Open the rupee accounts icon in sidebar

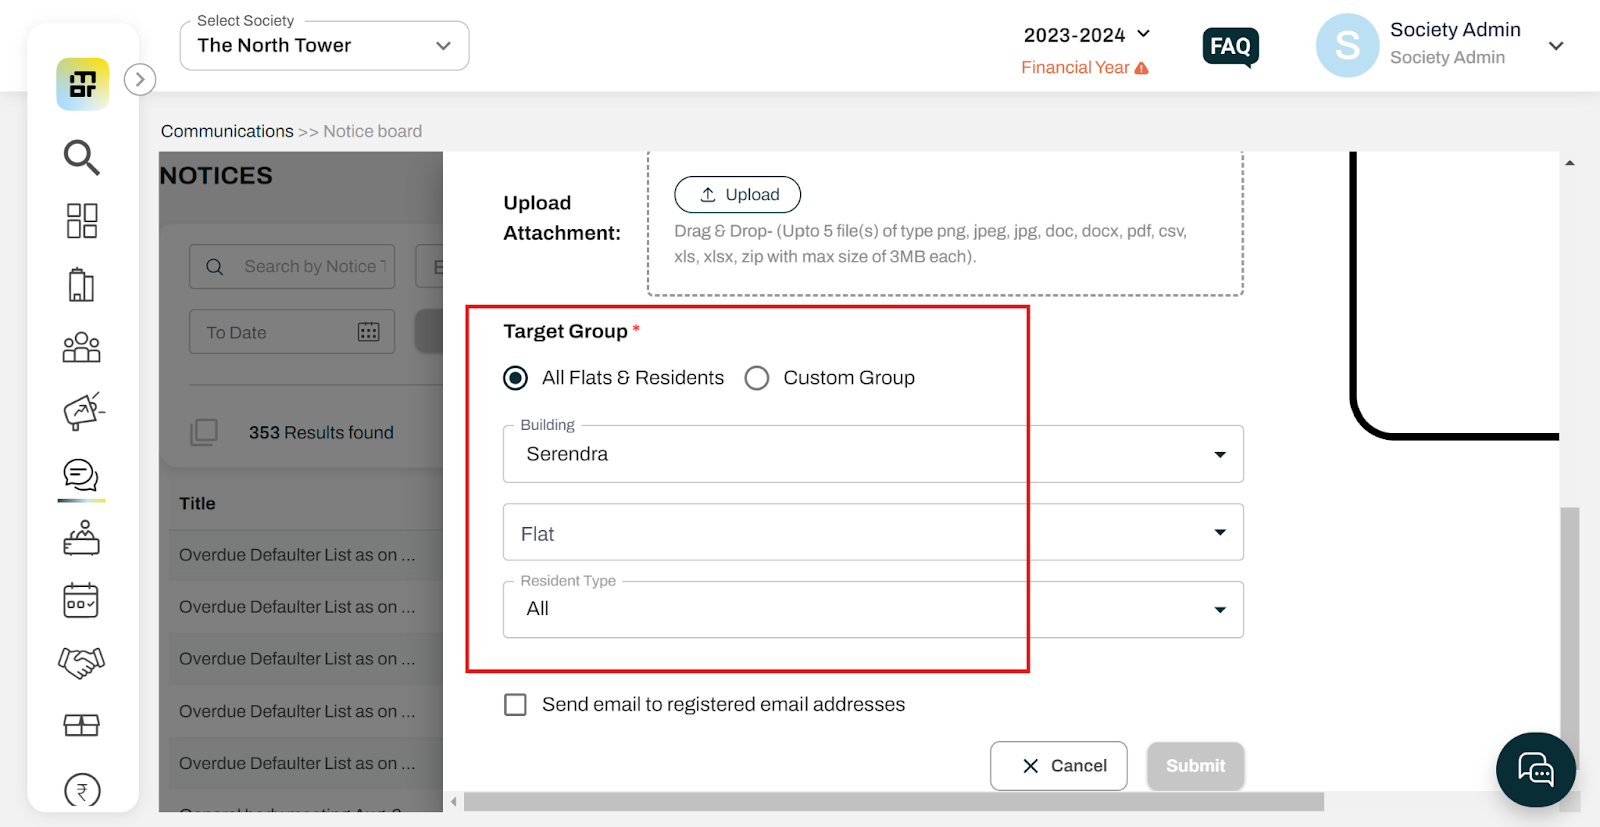coord(82,790)
